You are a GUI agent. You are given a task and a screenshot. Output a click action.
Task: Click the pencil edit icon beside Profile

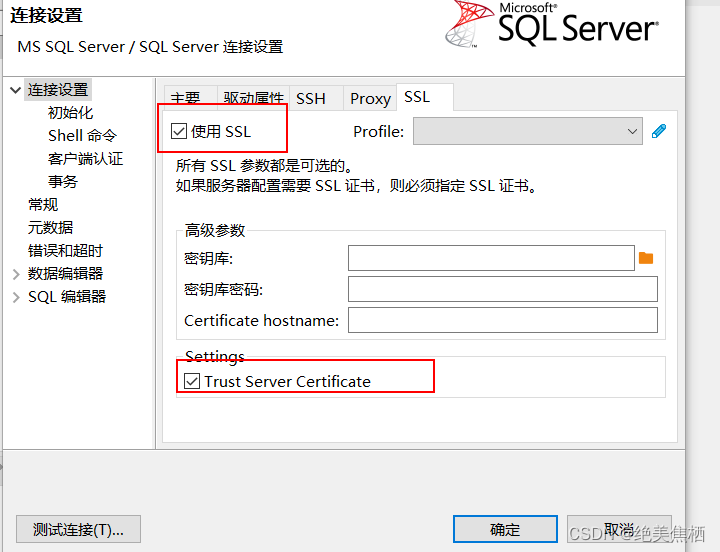coord(658,131)
